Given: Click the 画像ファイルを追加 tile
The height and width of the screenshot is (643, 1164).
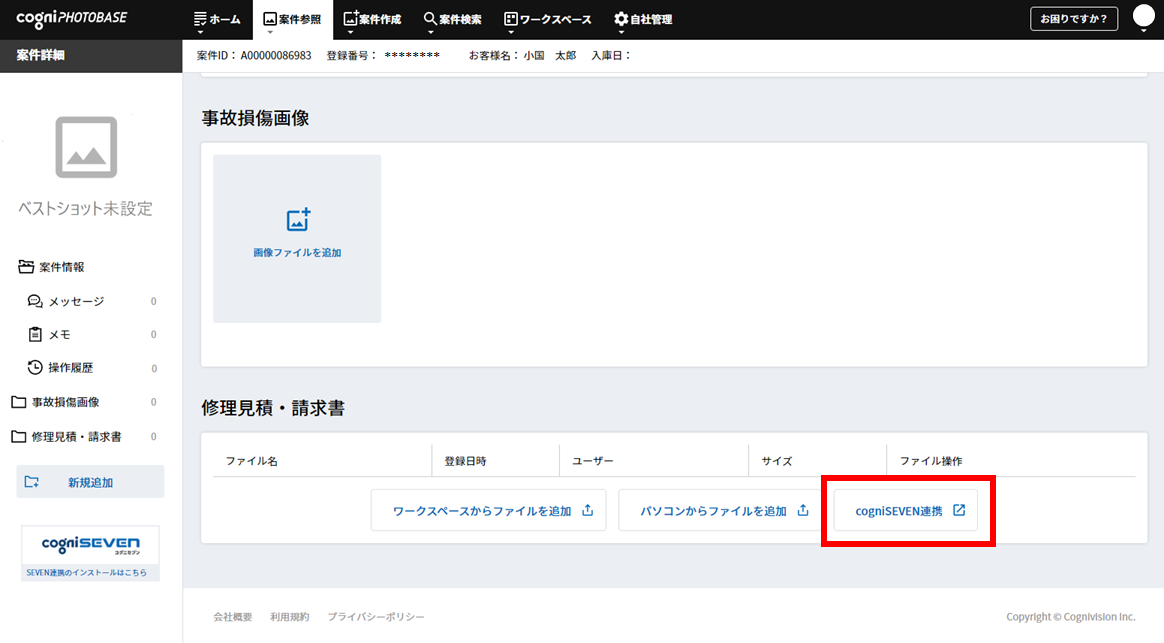Looking at the screenshot, I should coord(297,238).
